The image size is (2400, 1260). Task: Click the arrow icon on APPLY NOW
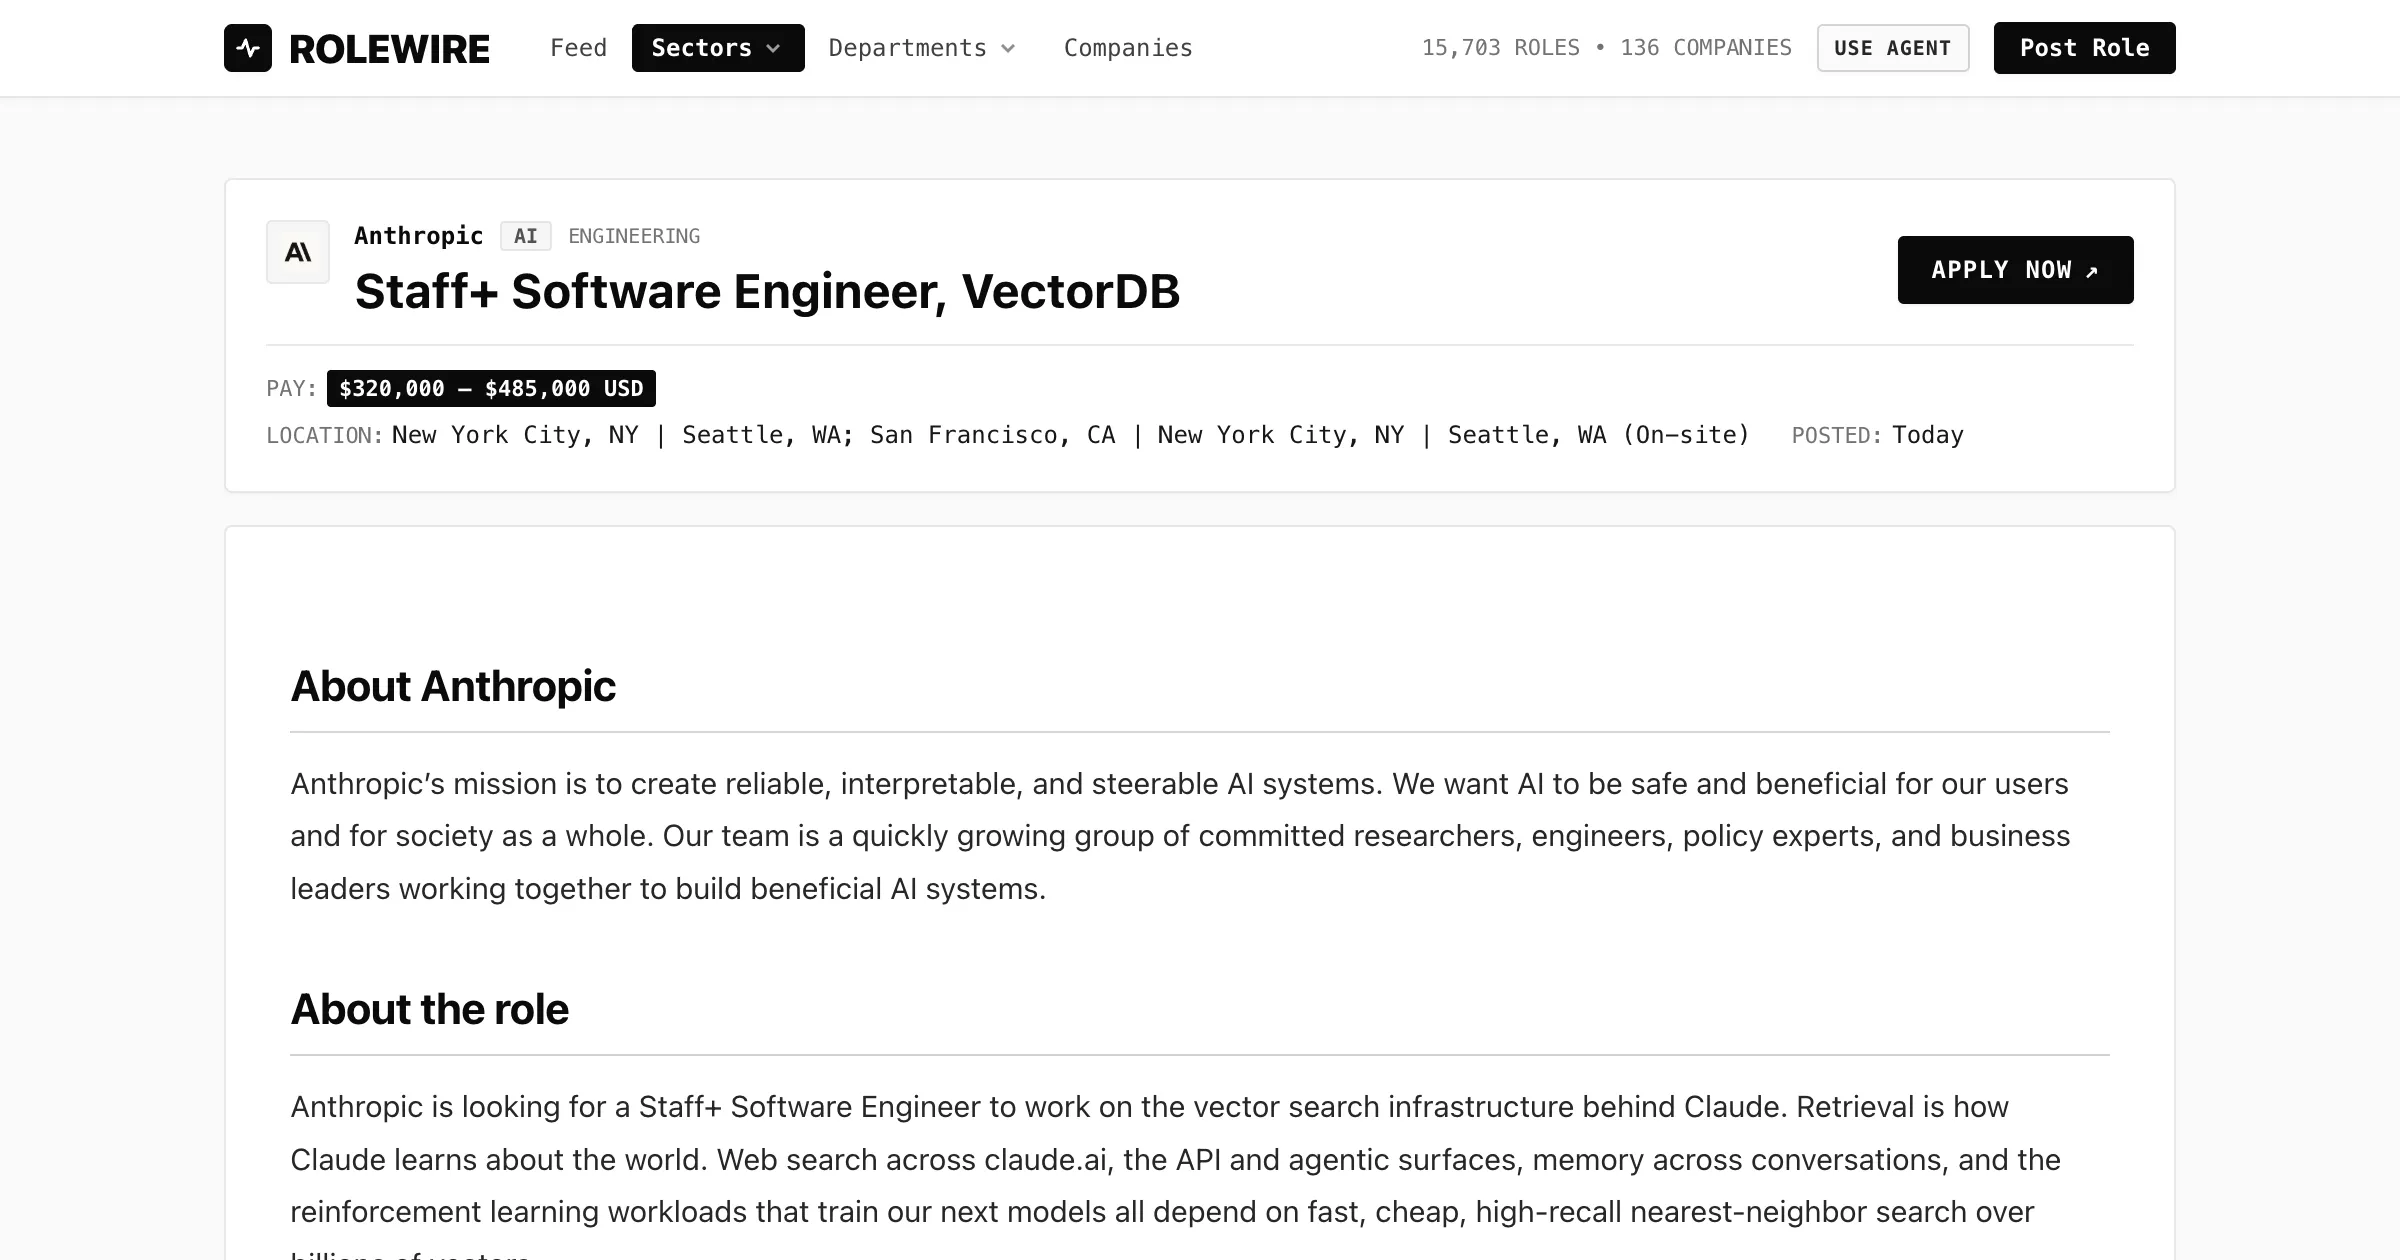coord(2092,271)
